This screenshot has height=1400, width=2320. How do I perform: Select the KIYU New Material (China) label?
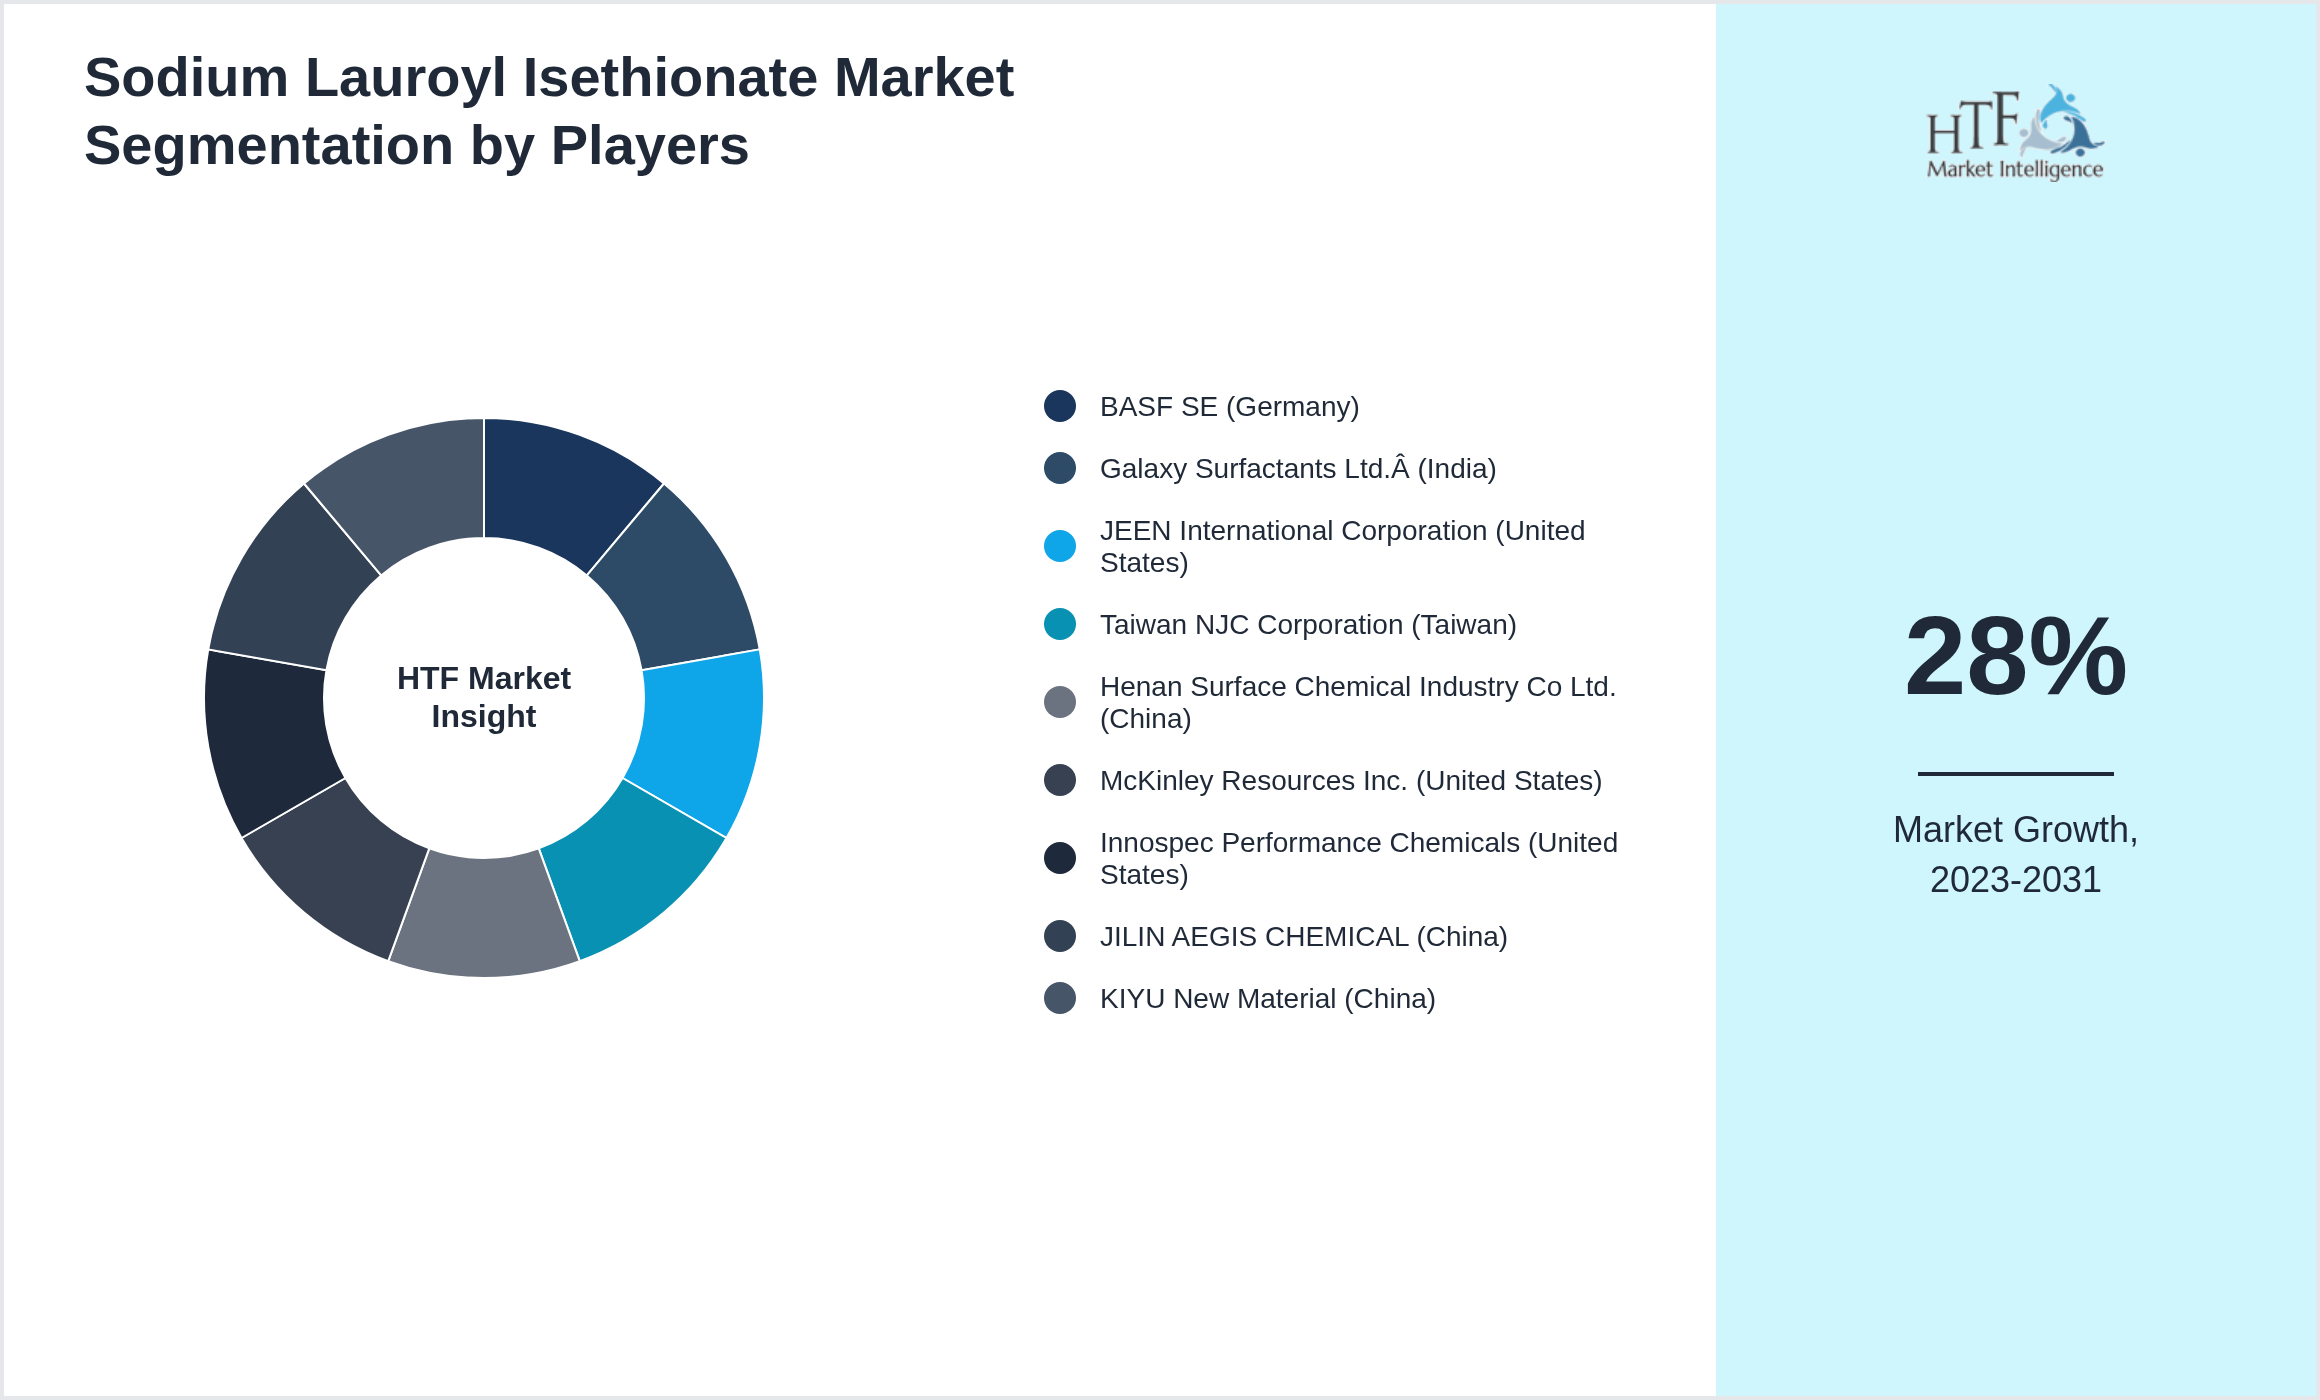click(1267, 999)
